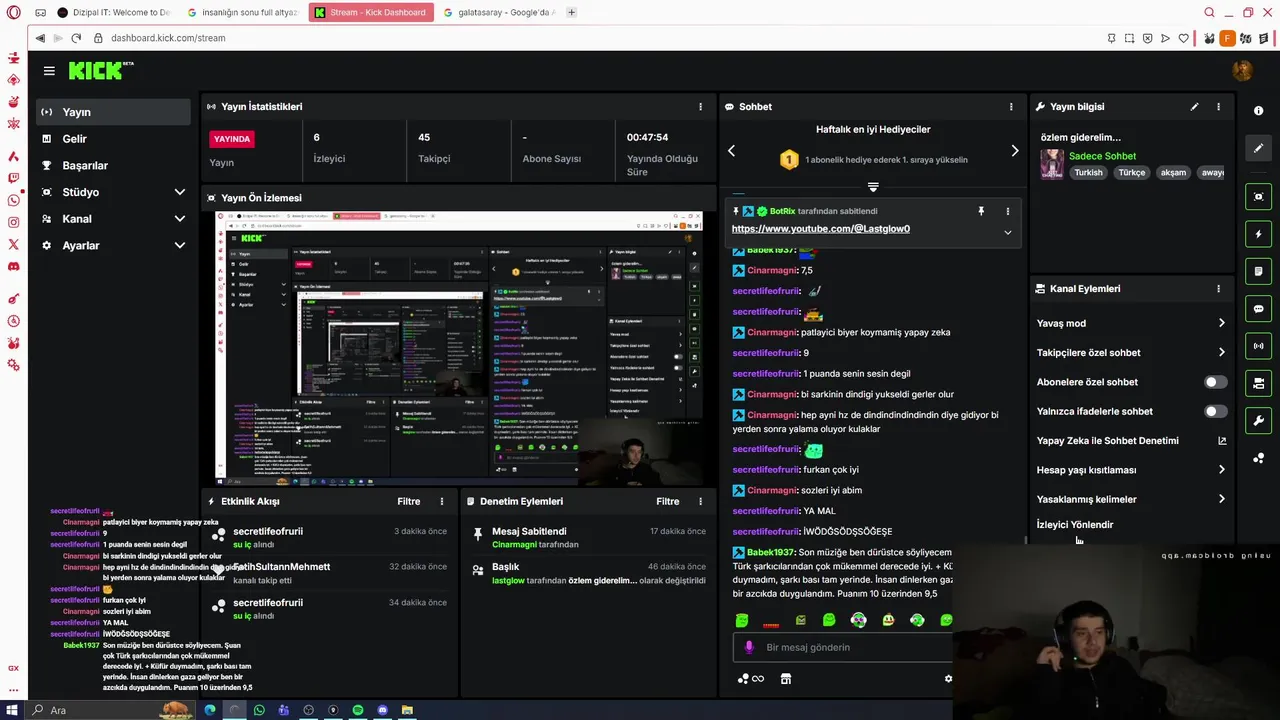Screen dimensions: 1280x720
Task: Open Takipçilere özel sohbet chevron
Action: [1221, 352]
